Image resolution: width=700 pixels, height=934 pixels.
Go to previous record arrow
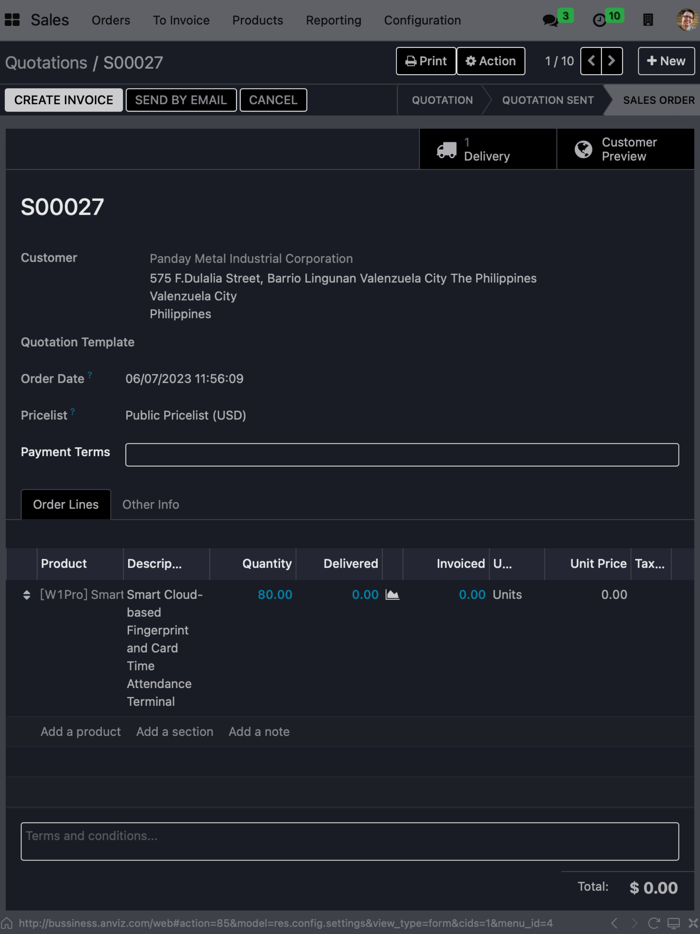coord(591,61)
